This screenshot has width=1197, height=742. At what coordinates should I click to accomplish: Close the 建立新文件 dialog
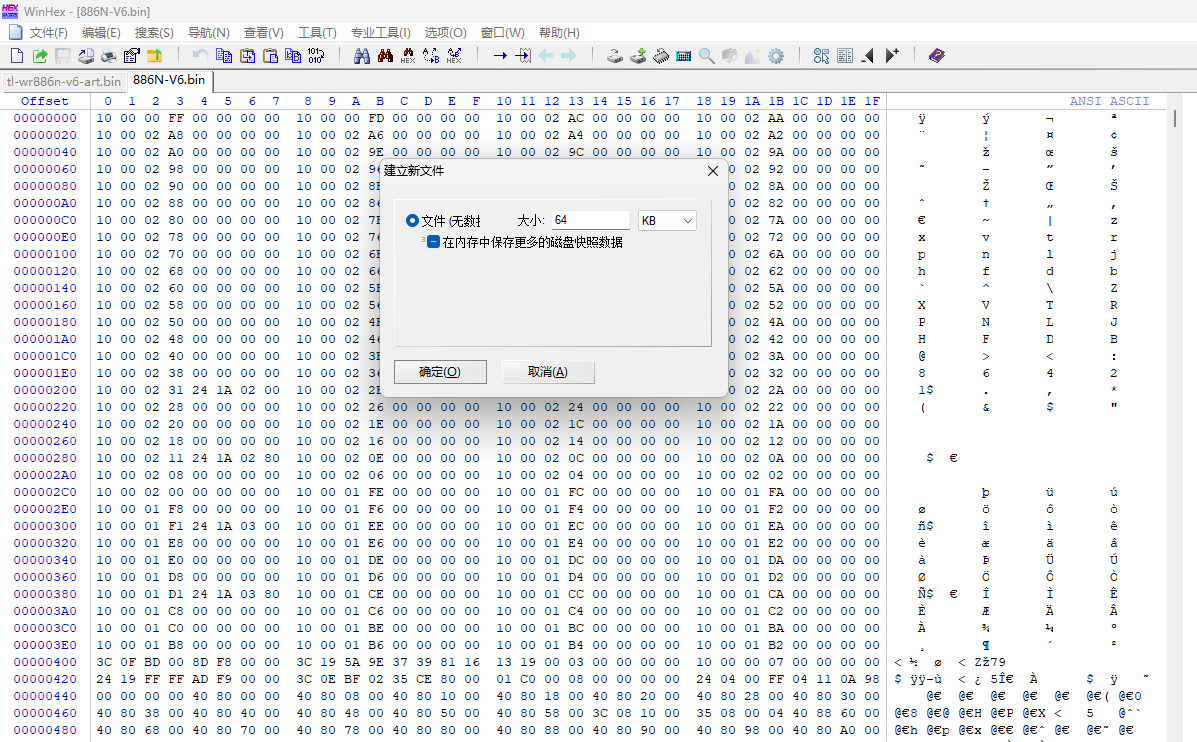click(713, 171)
